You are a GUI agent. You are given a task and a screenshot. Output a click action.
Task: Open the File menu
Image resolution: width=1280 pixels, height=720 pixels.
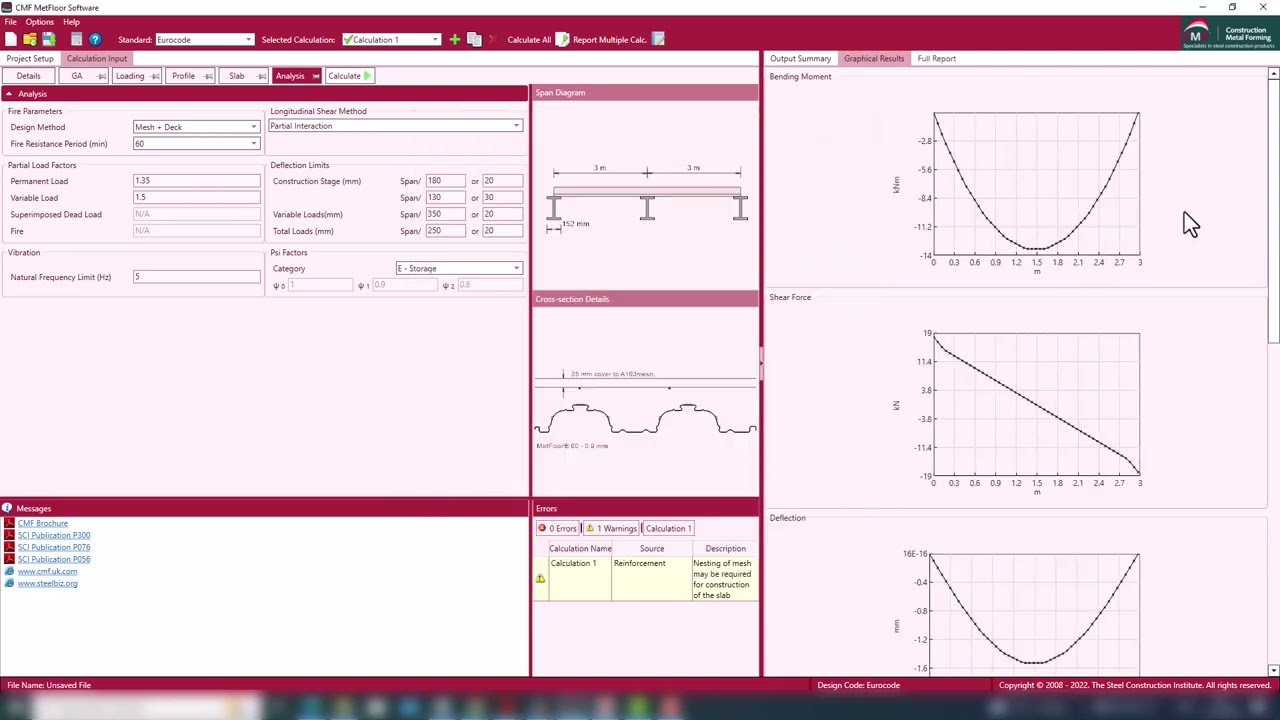[10, 21]
